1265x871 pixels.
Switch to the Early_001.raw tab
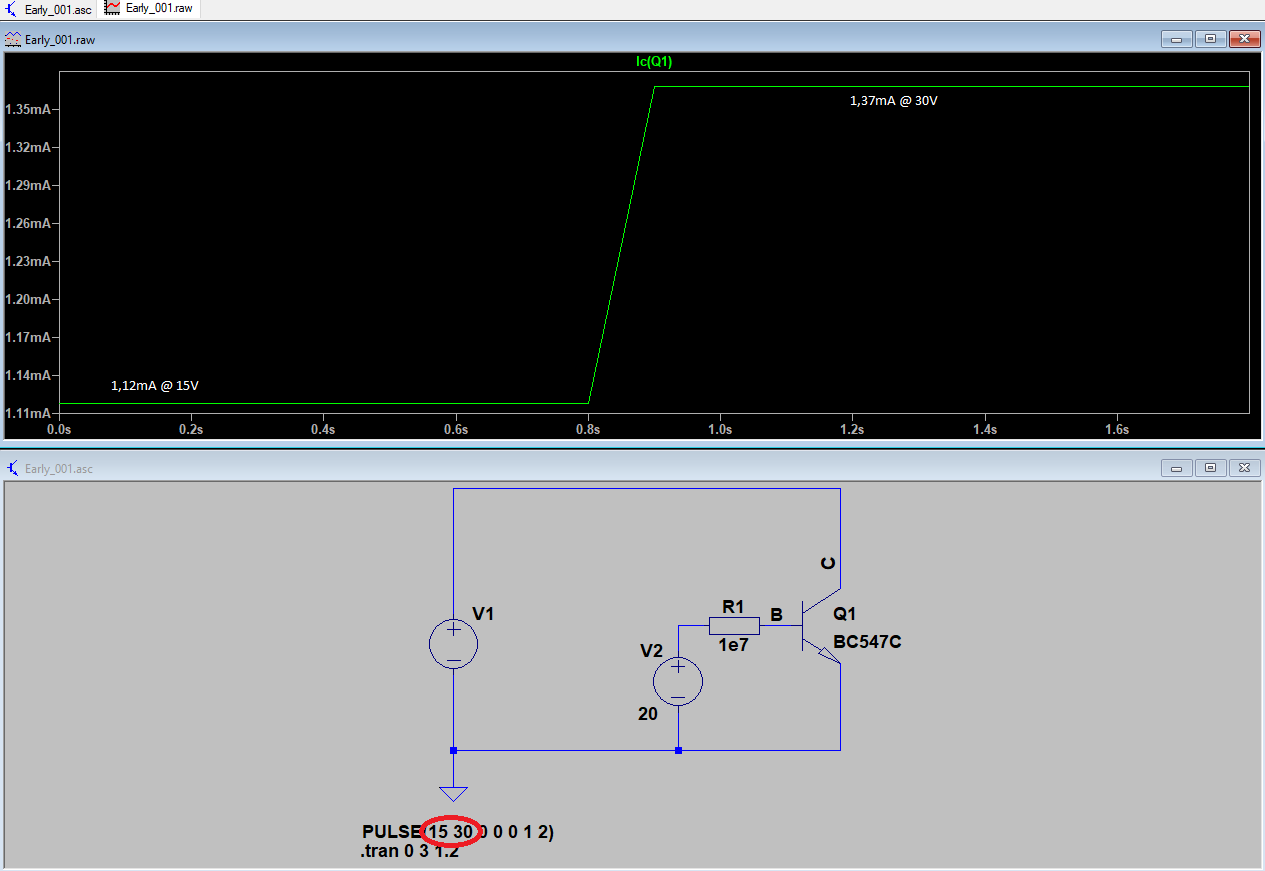[150, 9]
